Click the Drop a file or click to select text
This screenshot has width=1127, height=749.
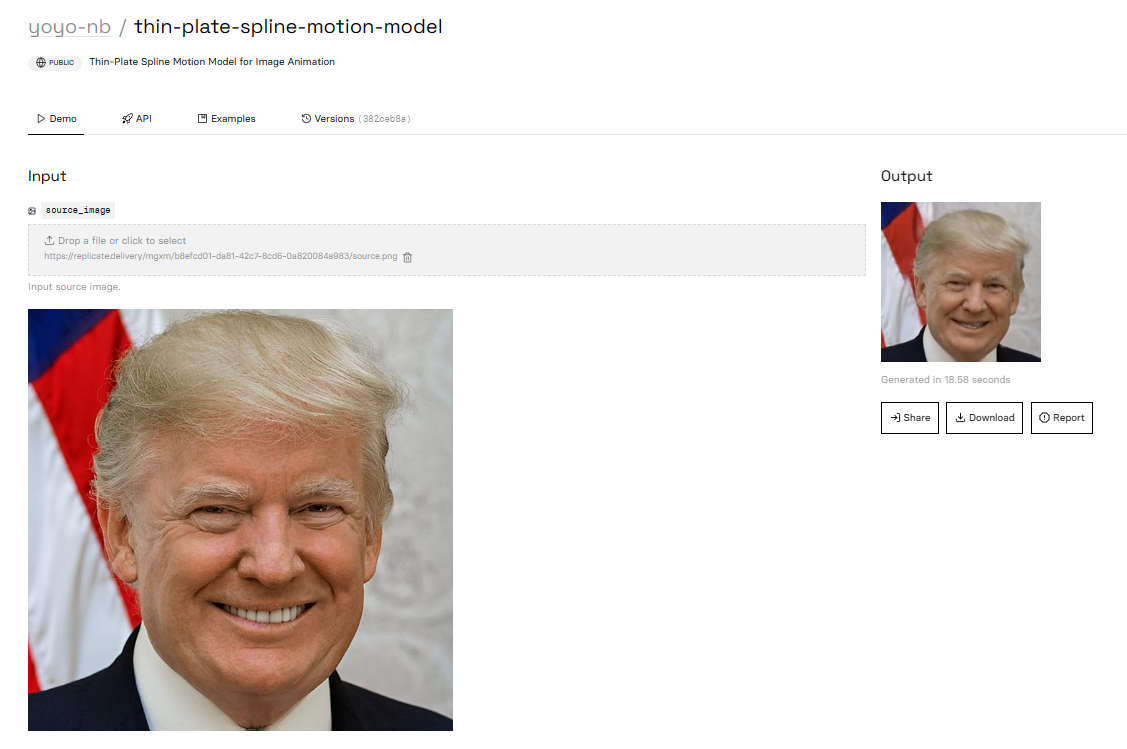pyautogui.click(x=122, y=241)
